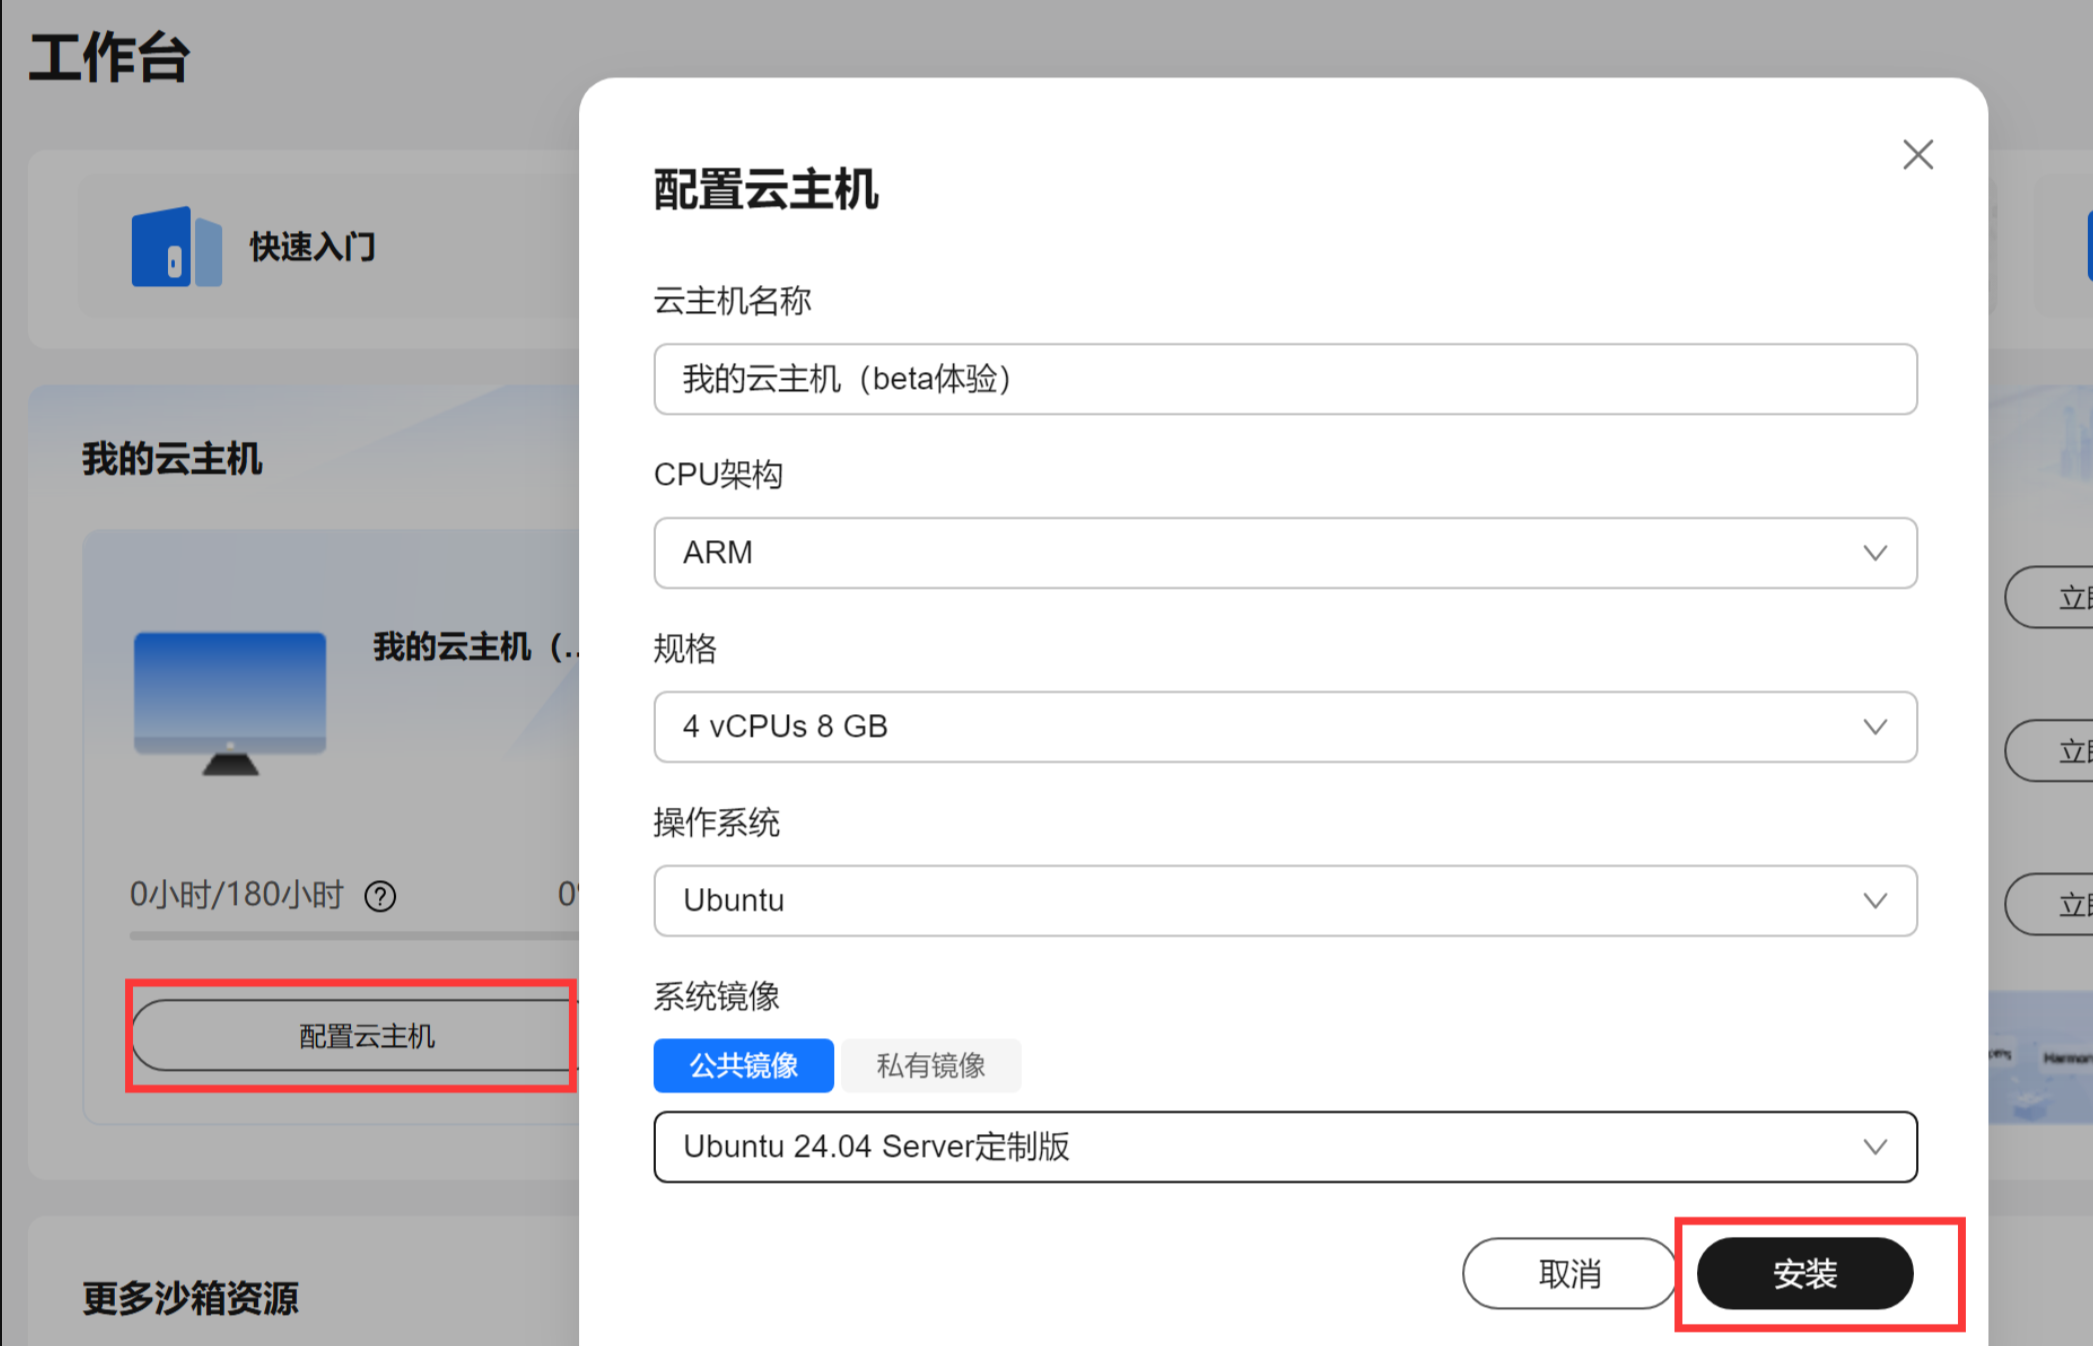Select the 公共镜像 tab

[x=743, y=1066]
